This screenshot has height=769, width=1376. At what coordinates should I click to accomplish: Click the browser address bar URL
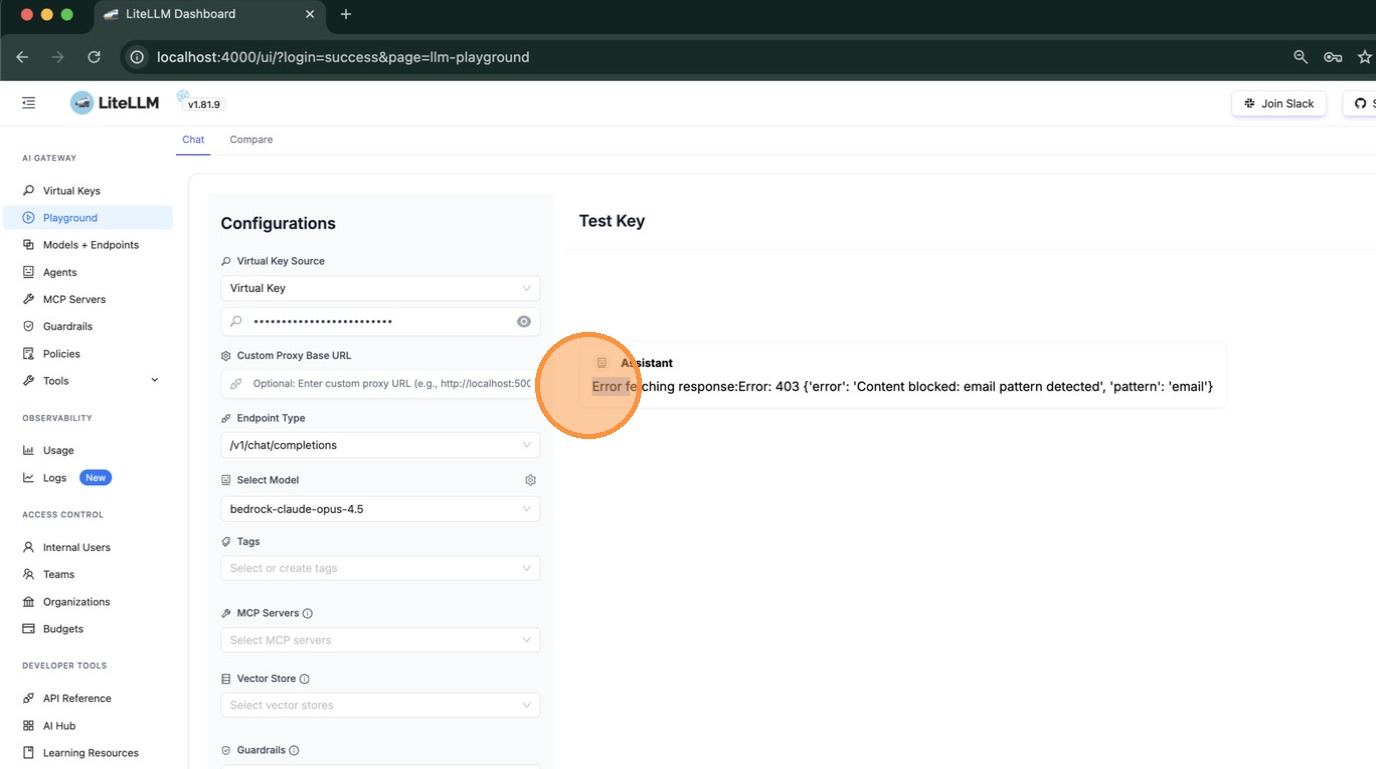[x=343, y=57]
